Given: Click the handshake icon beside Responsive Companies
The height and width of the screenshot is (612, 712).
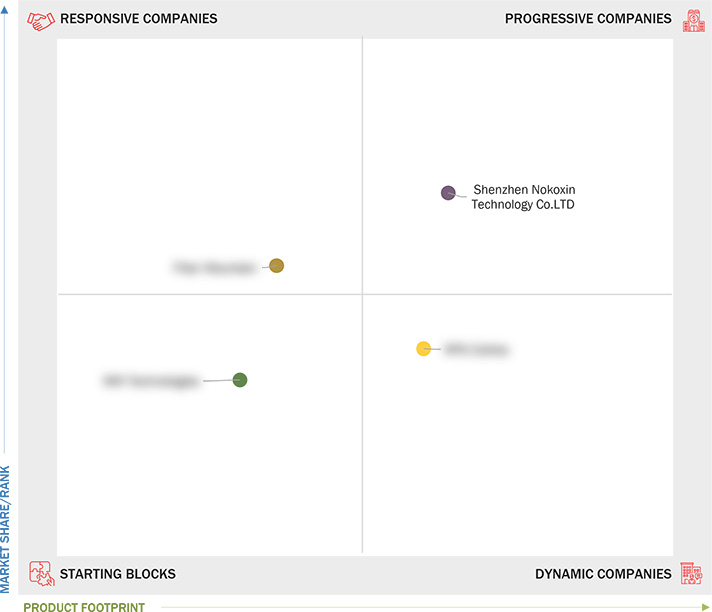Looking at the screenshot, I should [x=41, y=21].
